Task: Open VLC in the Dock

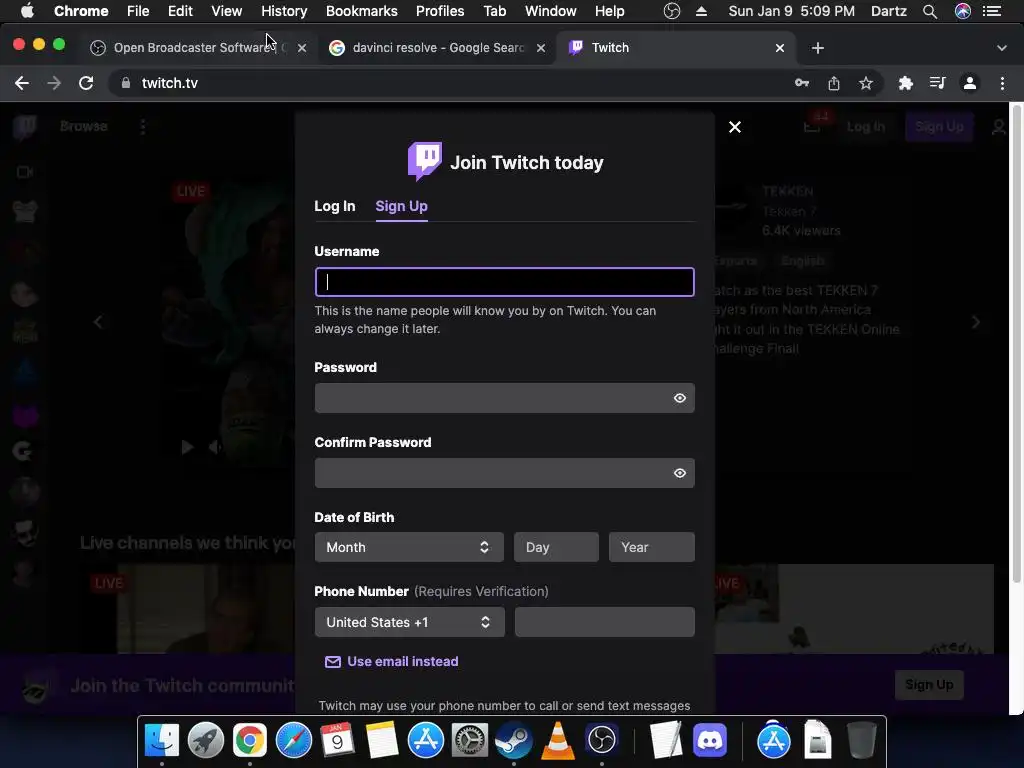Action: coord(558,741)
